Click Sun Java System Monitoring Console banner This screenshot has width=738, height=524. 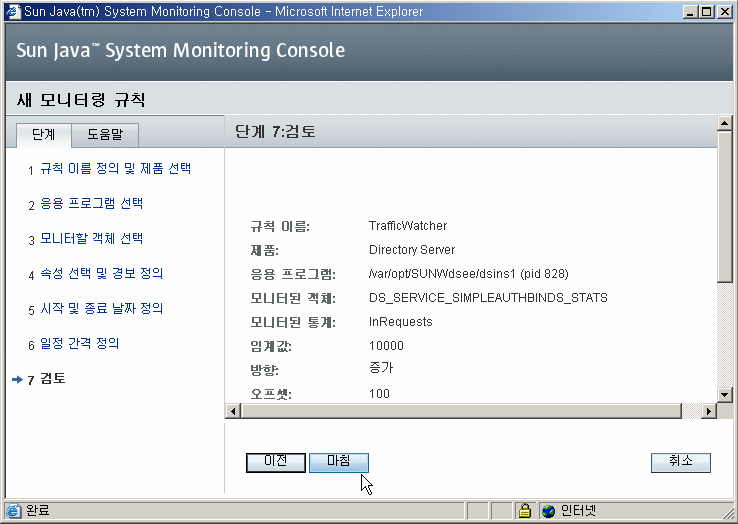click(x=181, y=50)
